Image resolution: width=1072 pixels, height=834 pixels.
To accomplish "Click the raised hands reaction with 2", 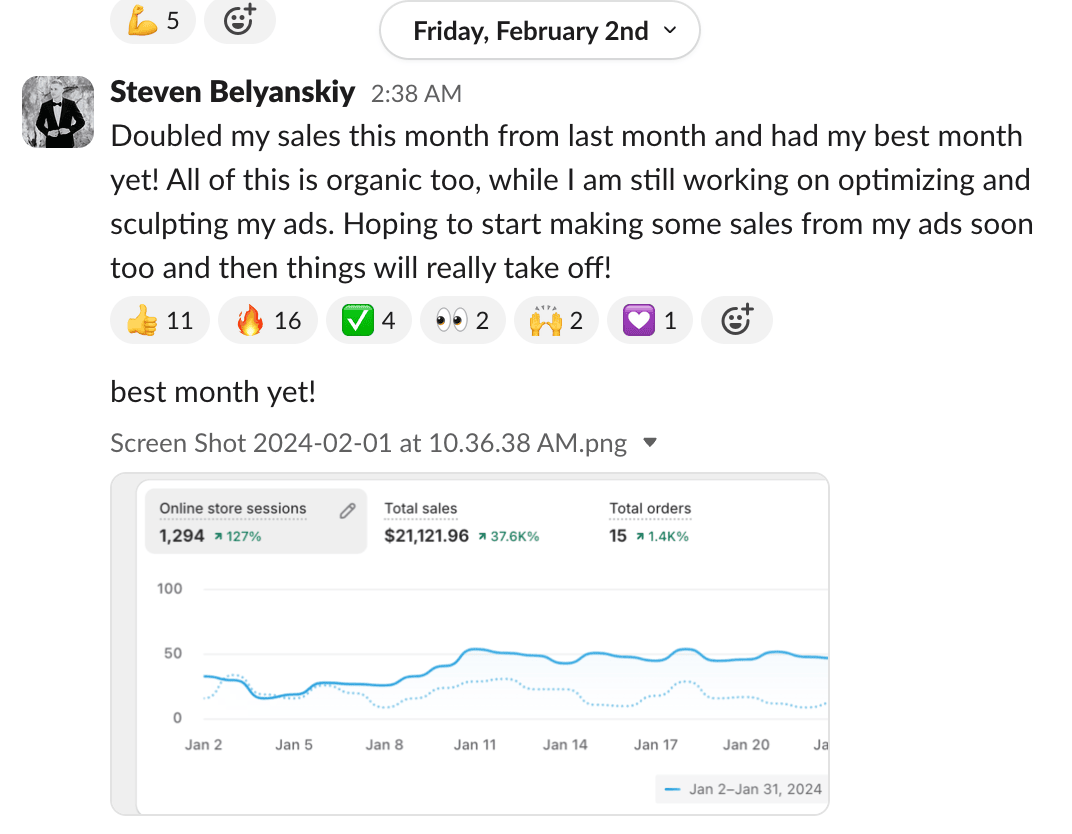I will pos(555,321).
